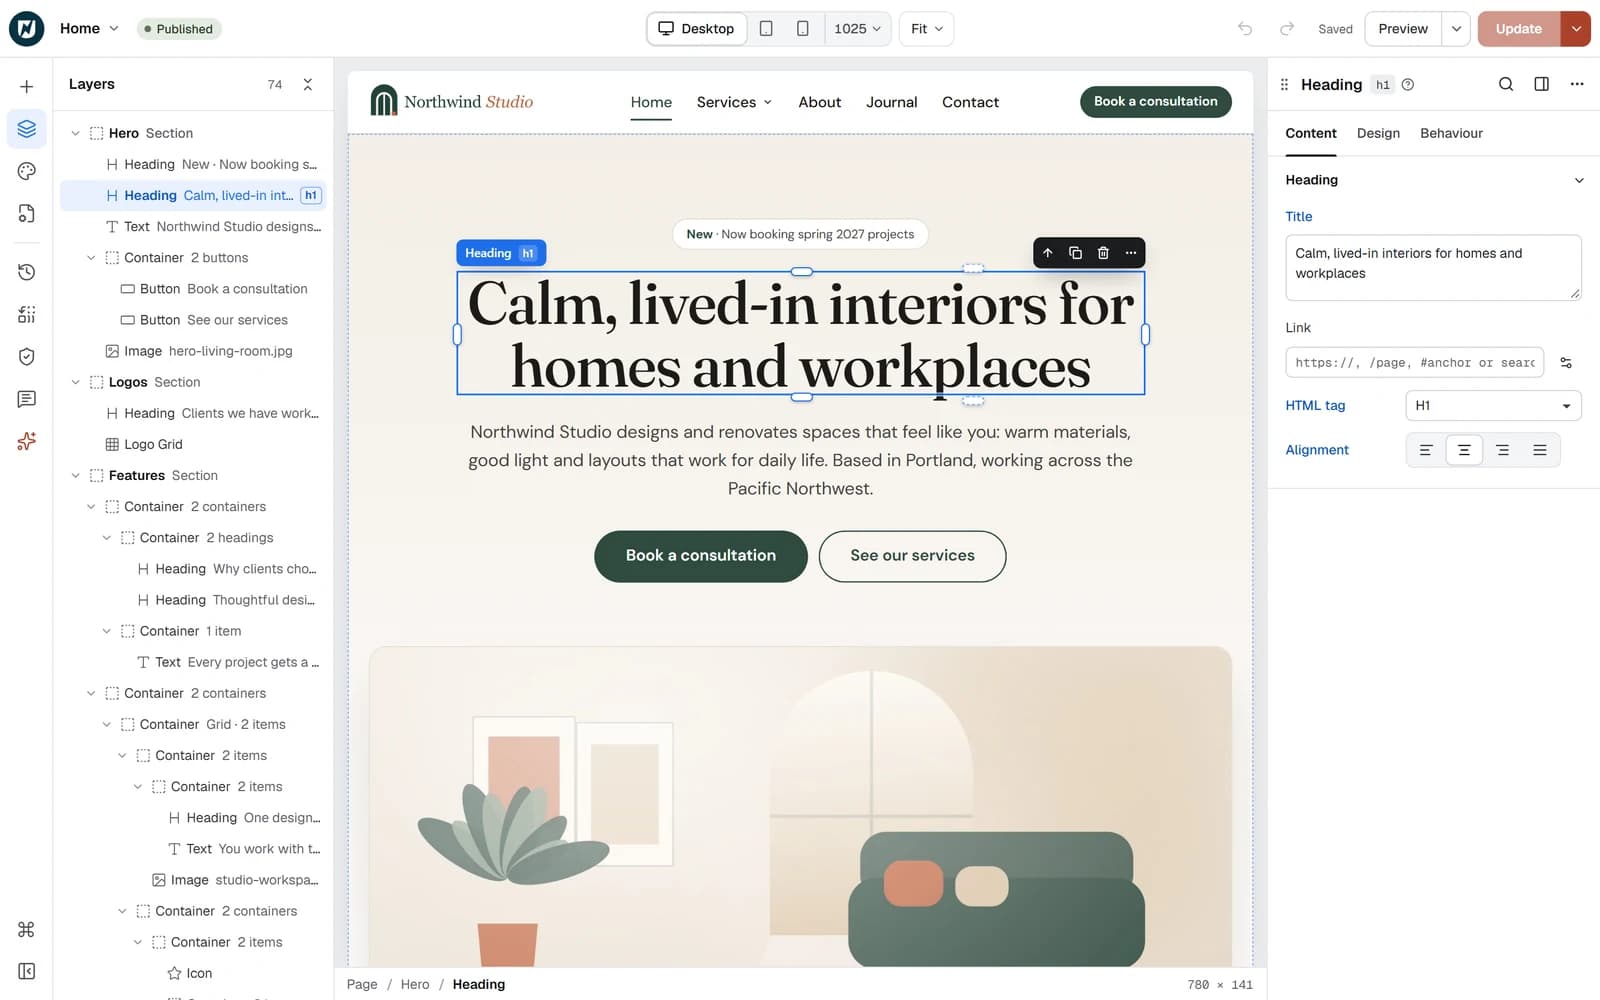
Task: Open the history clock icon
Action: coord(27,272)
